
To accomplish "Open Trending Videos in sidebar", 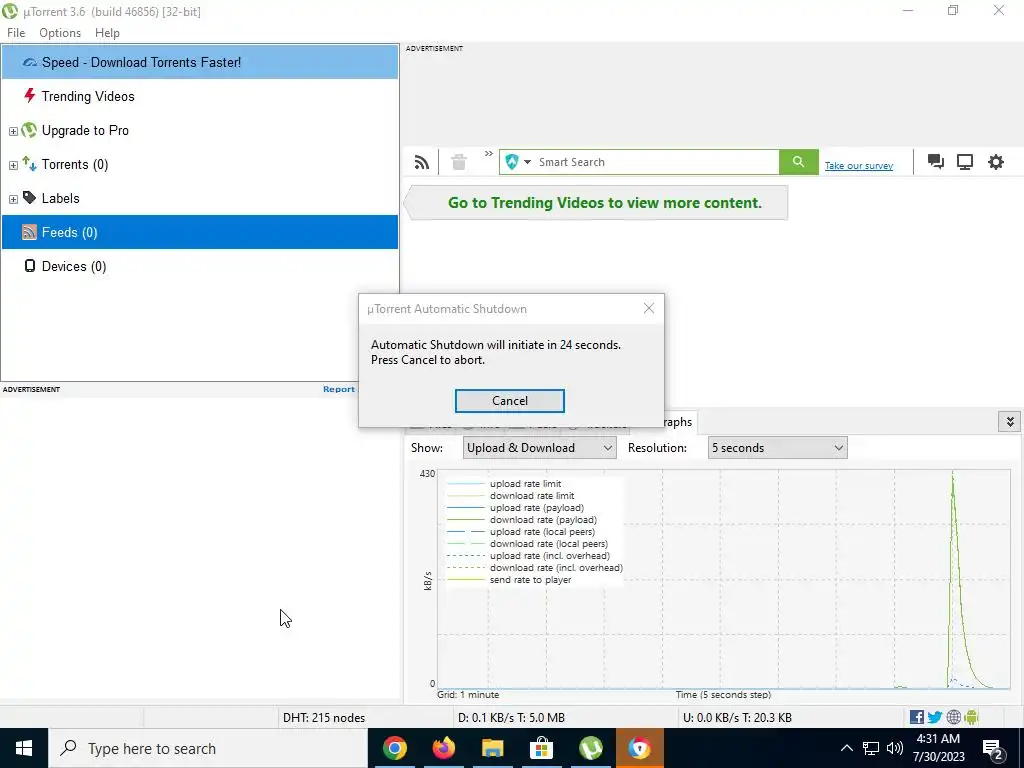I will (x=200, y=96).
